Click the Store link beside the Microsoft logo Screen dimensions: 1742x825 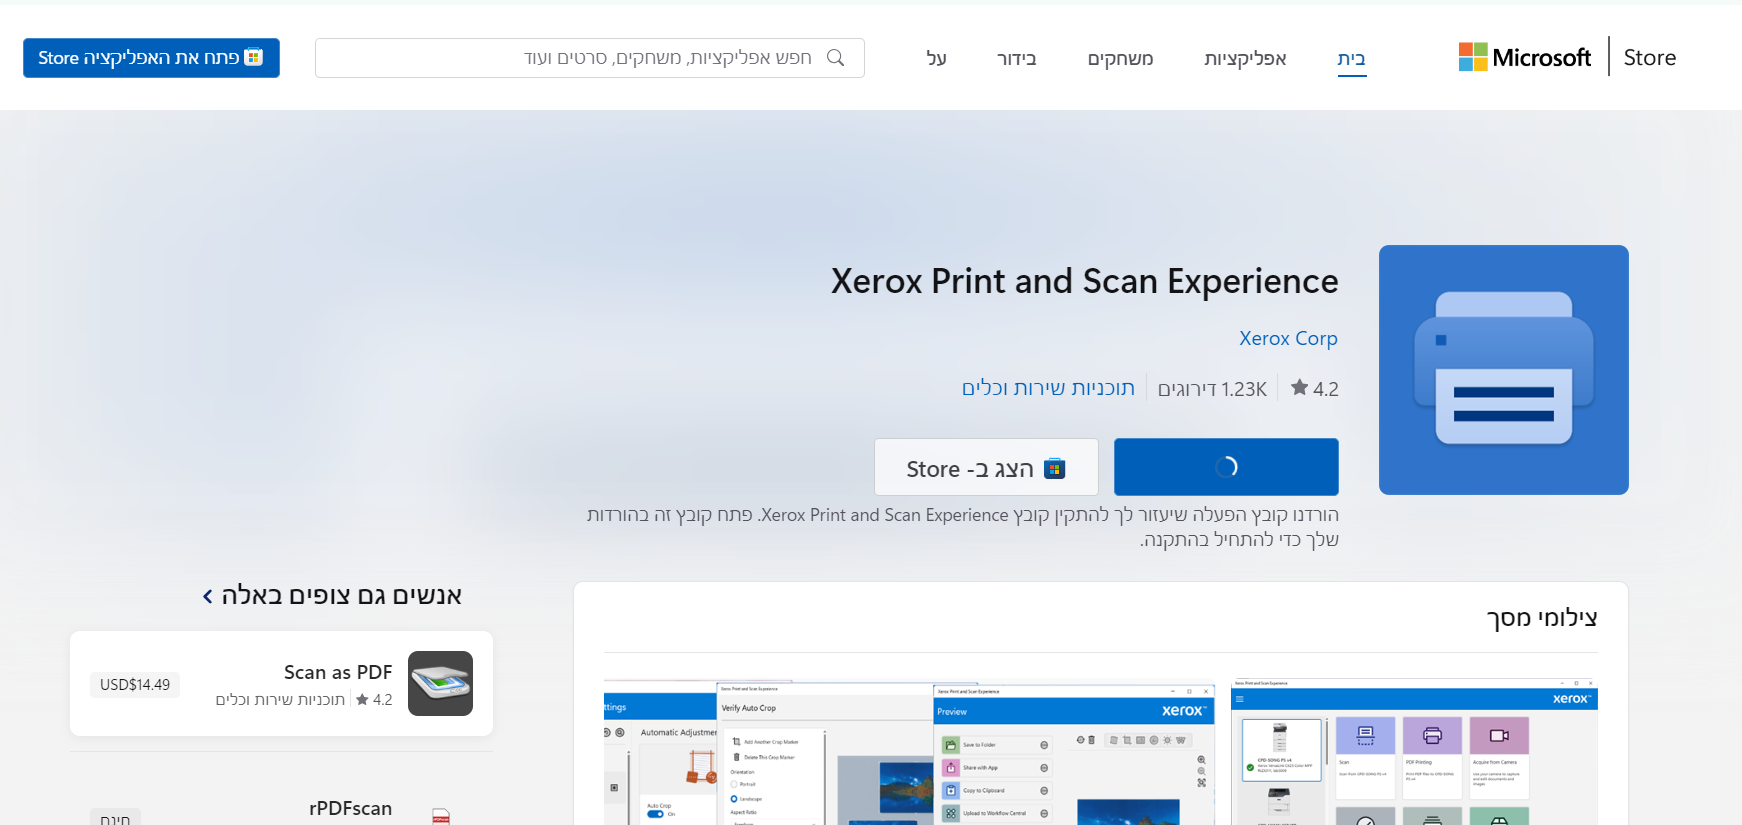(x=1650, y=57)
